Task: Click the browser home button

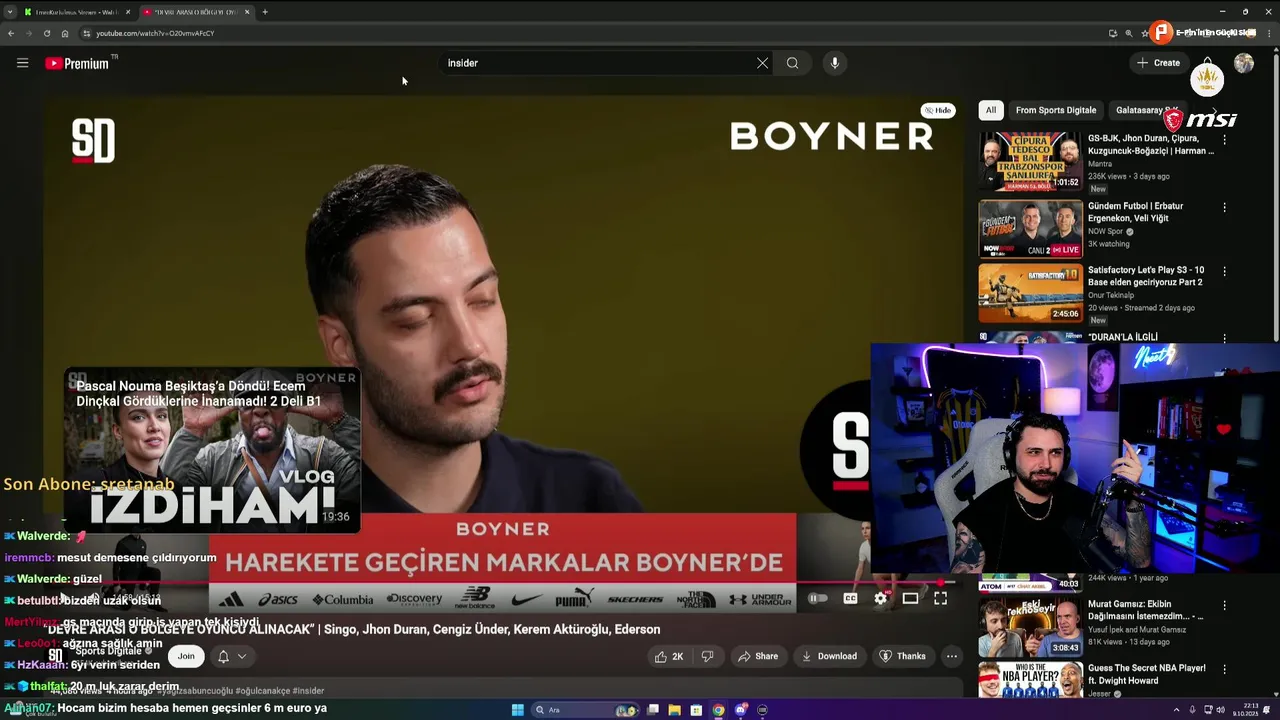Action: coord(65,33)
